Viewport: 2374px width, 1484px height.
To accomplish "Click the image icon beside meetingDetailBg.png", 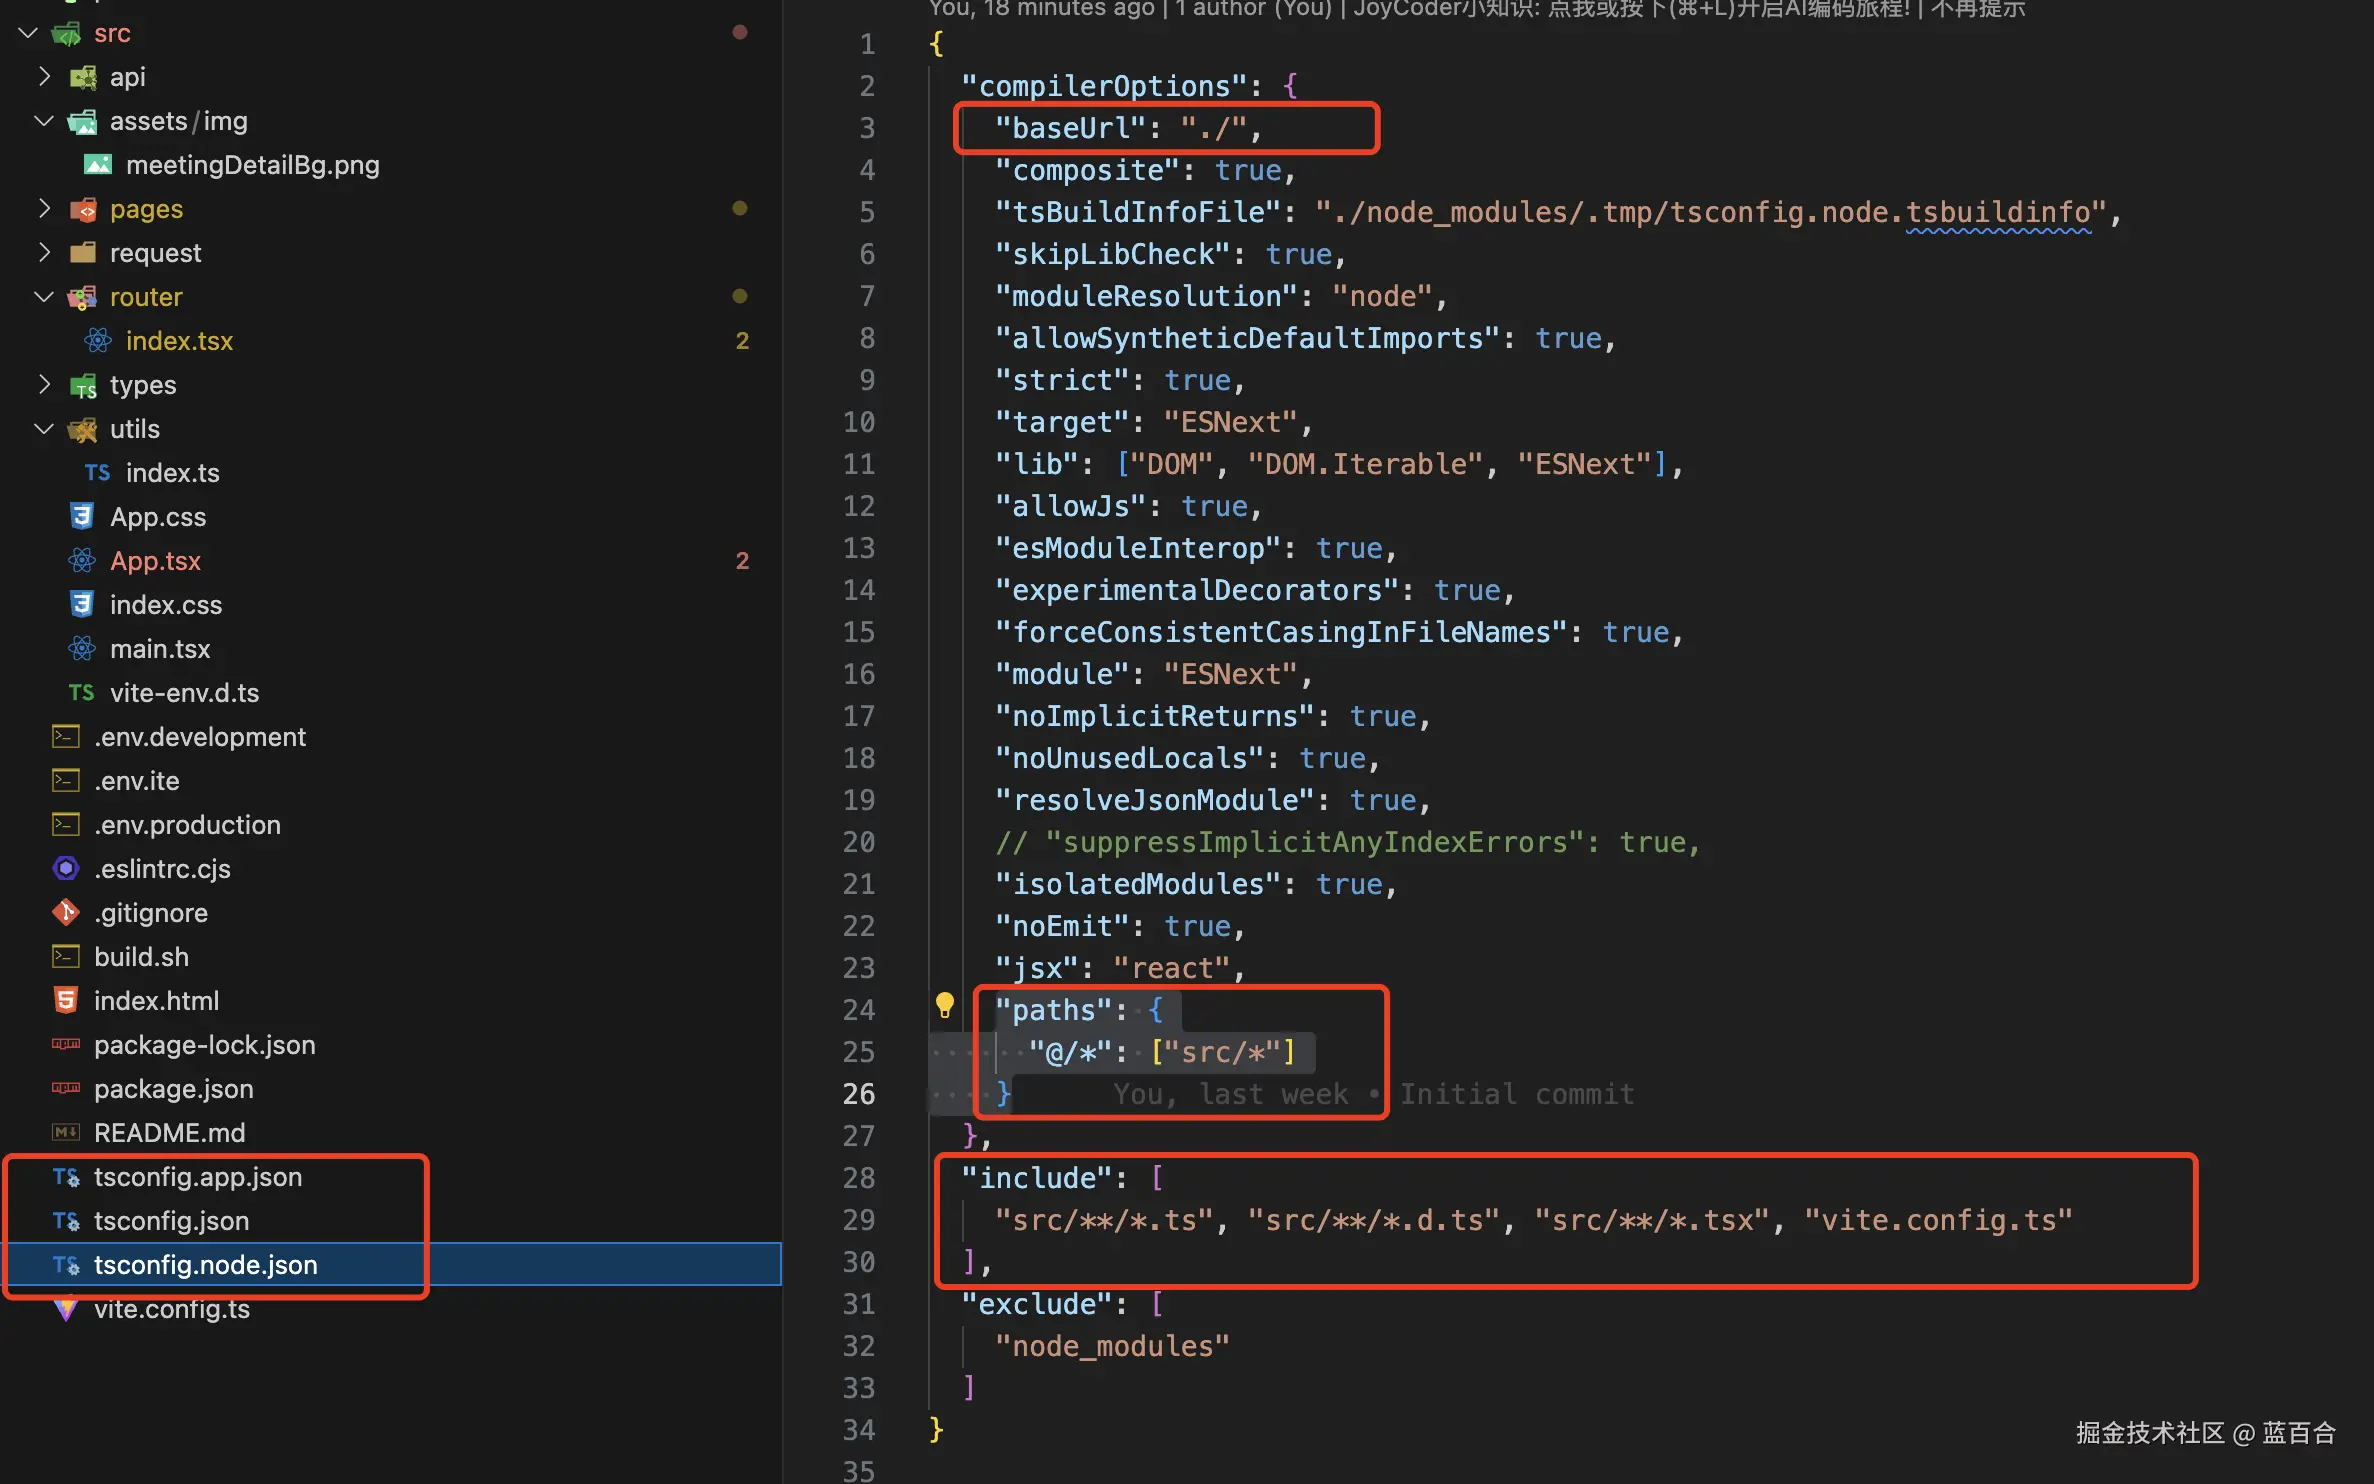I will click(x=97, y=165).
